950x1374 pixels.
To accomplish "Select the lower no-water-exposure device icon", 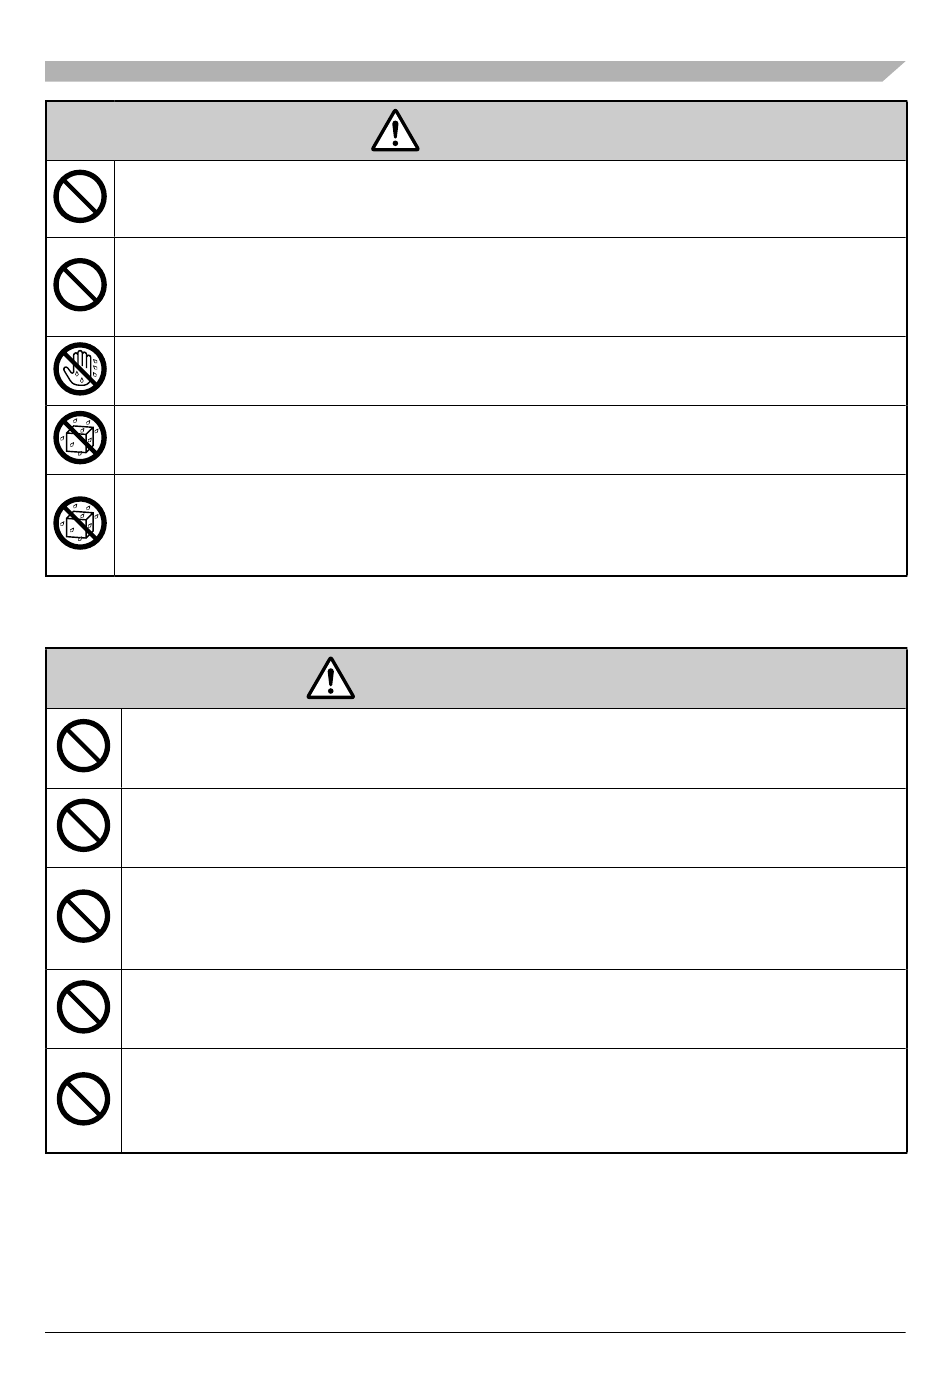I will coord(80,523).
